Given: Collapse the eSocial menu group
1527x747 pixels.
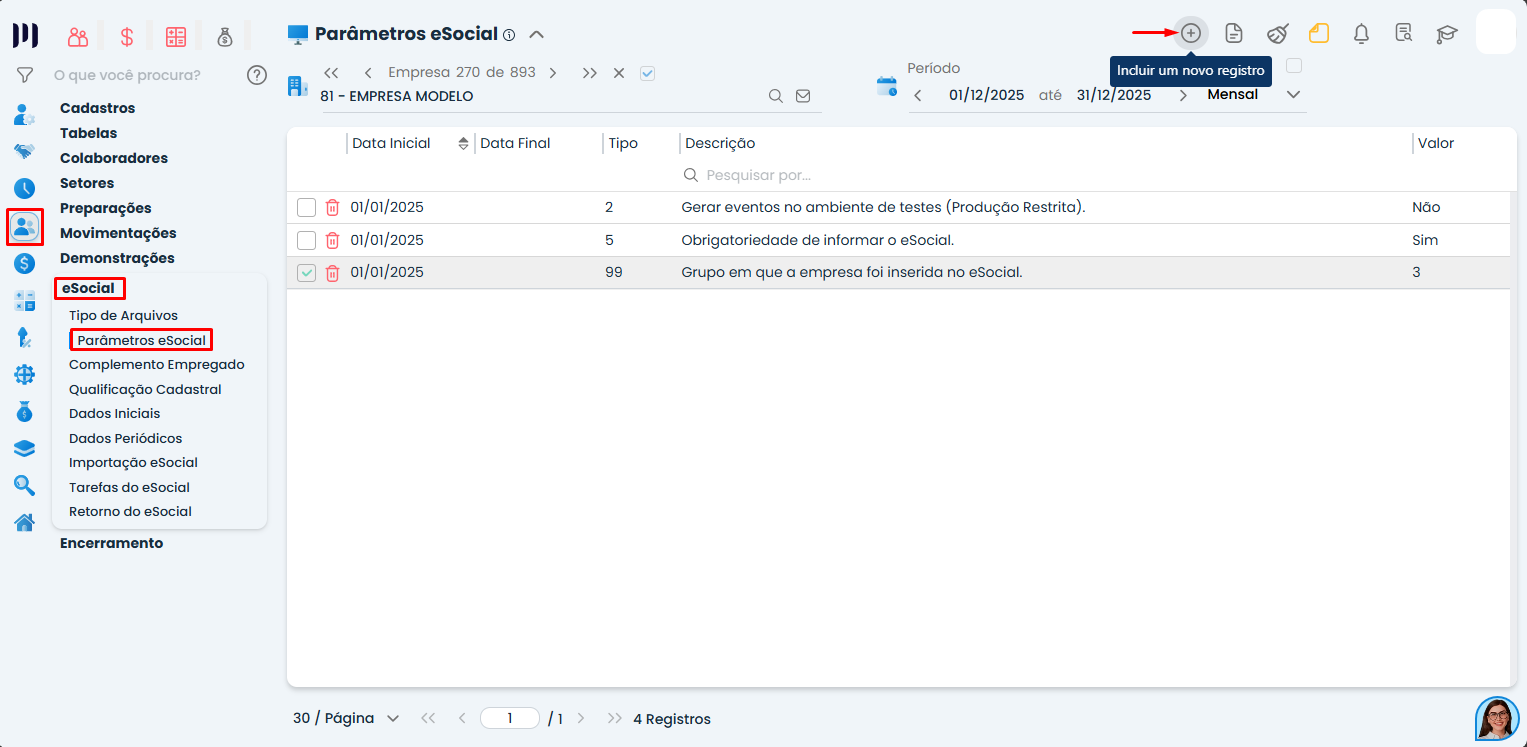Looking at the screenshot, I should coord(89,289).
